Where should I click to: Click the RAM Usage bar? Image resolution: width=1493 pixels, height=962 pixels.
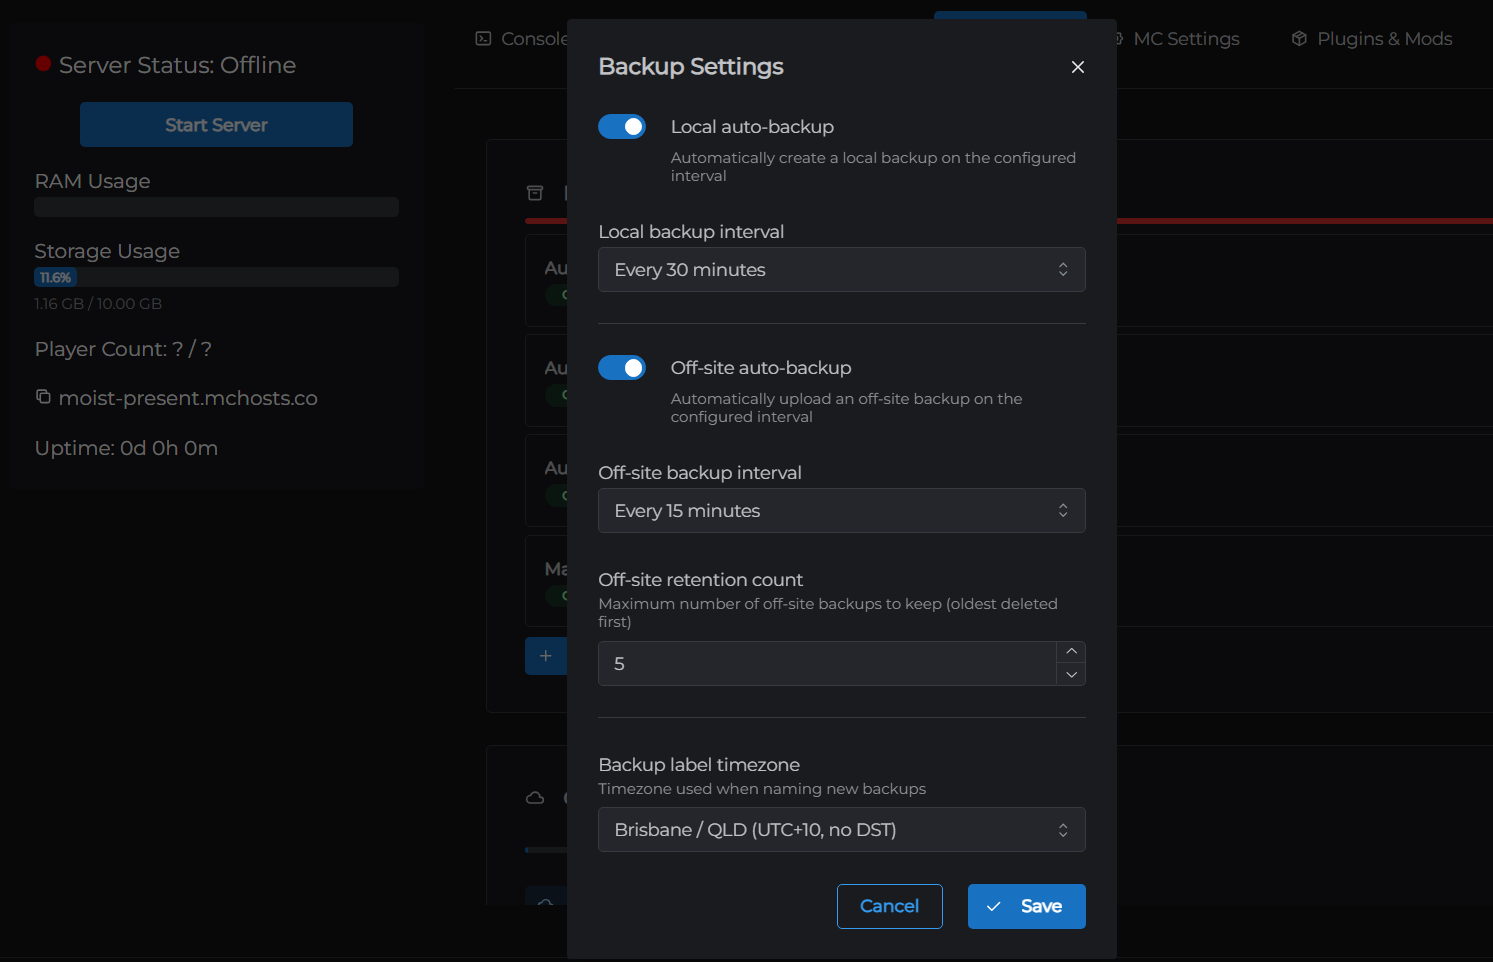click(216, 207)
